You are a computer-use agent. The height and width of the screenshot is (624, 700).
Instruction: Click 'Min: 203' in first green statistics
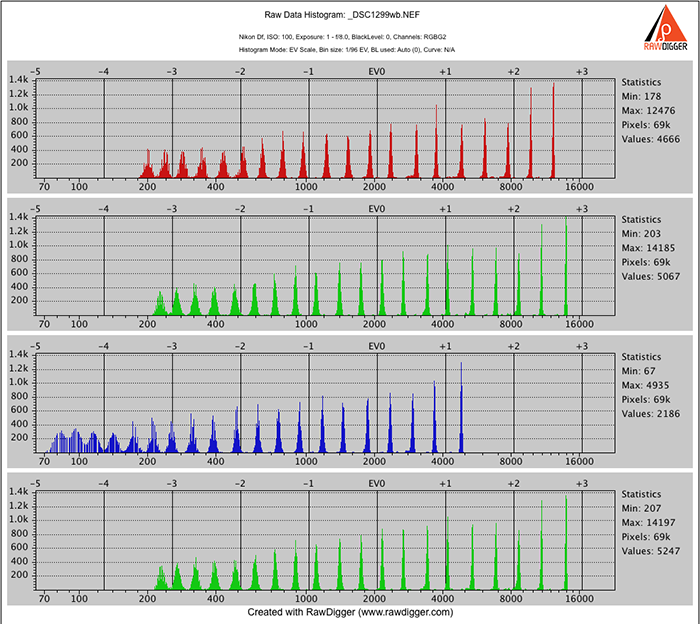[x=641, y=234]
